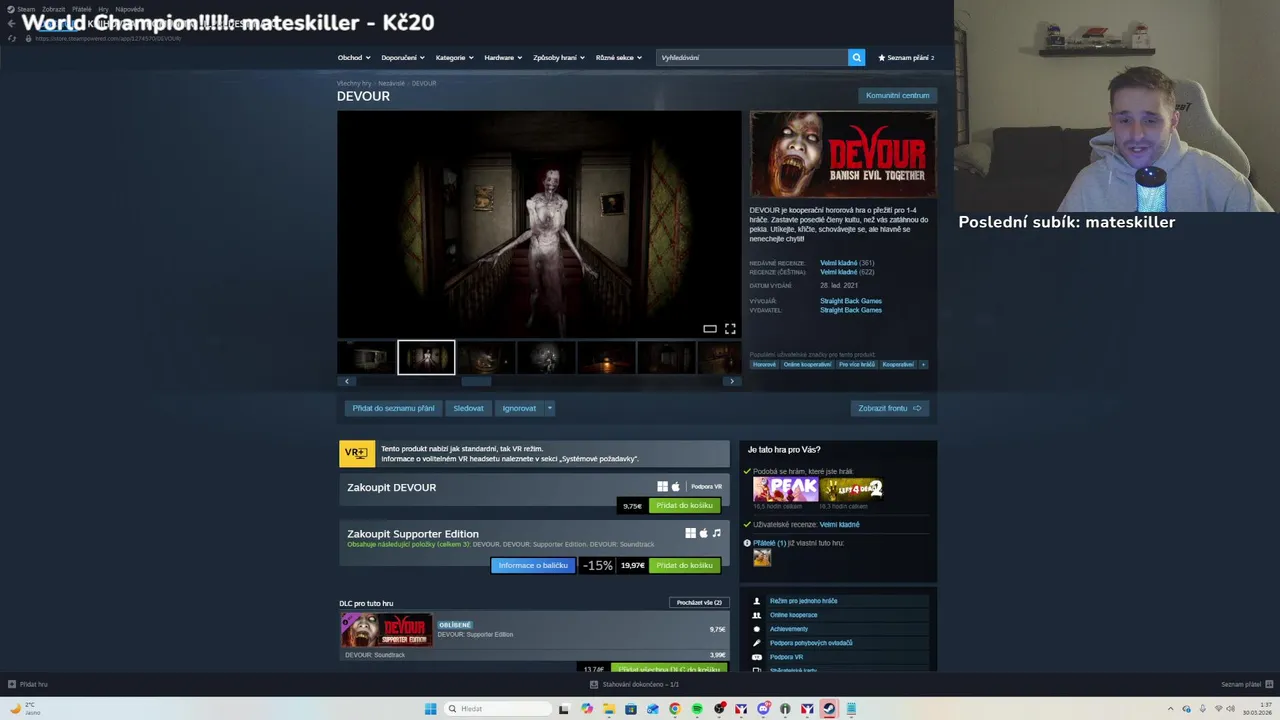Enter fullscreen for the screenshot viewer

click(x=730, y=329)
